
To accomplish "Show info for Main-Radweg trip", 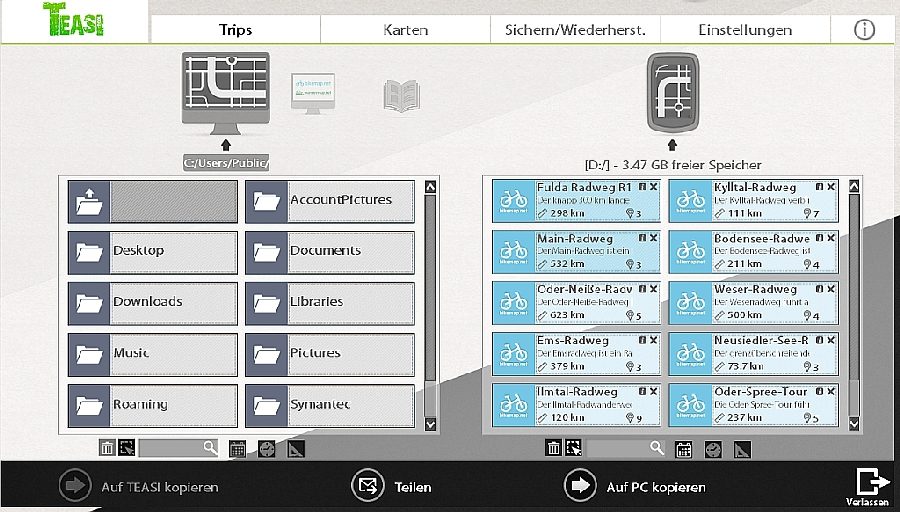I will tap(642, 238).
